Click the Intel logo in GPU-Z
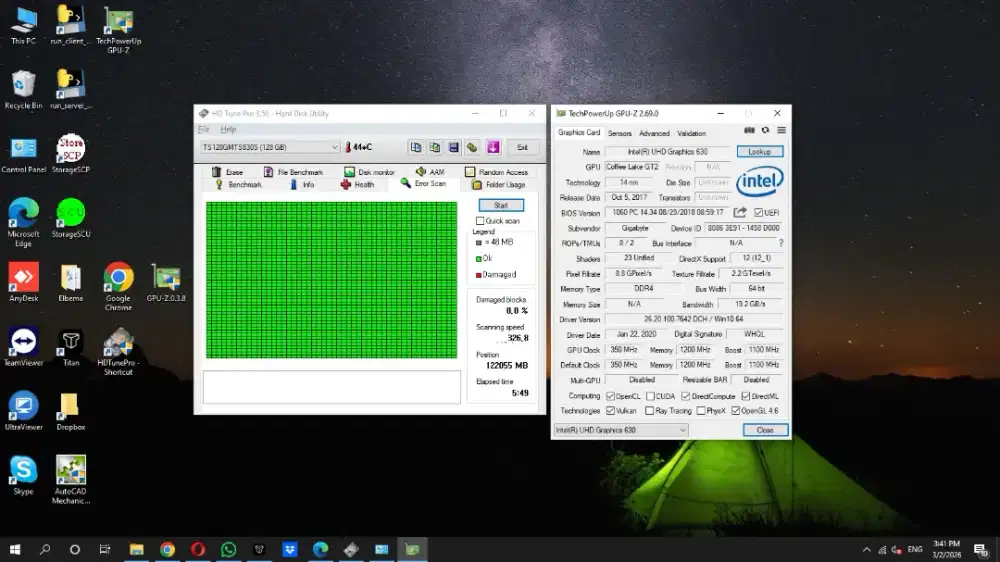 click(760, 182)
